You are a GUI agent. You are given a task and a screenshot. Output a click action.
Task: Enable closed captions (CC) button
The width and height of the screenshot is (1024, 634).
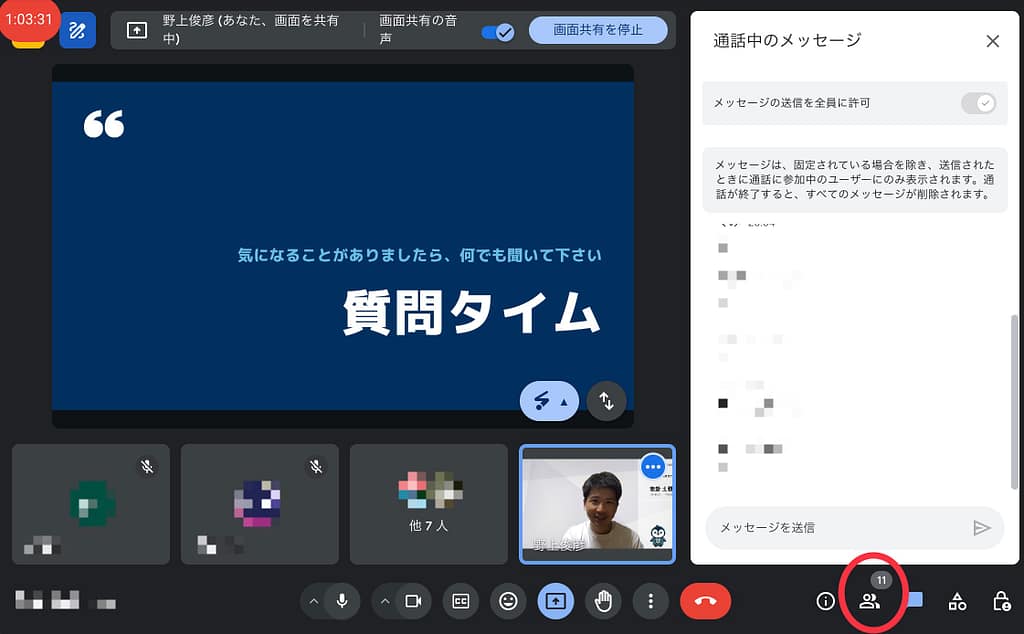pyautogui.click(x=461, y=601)
